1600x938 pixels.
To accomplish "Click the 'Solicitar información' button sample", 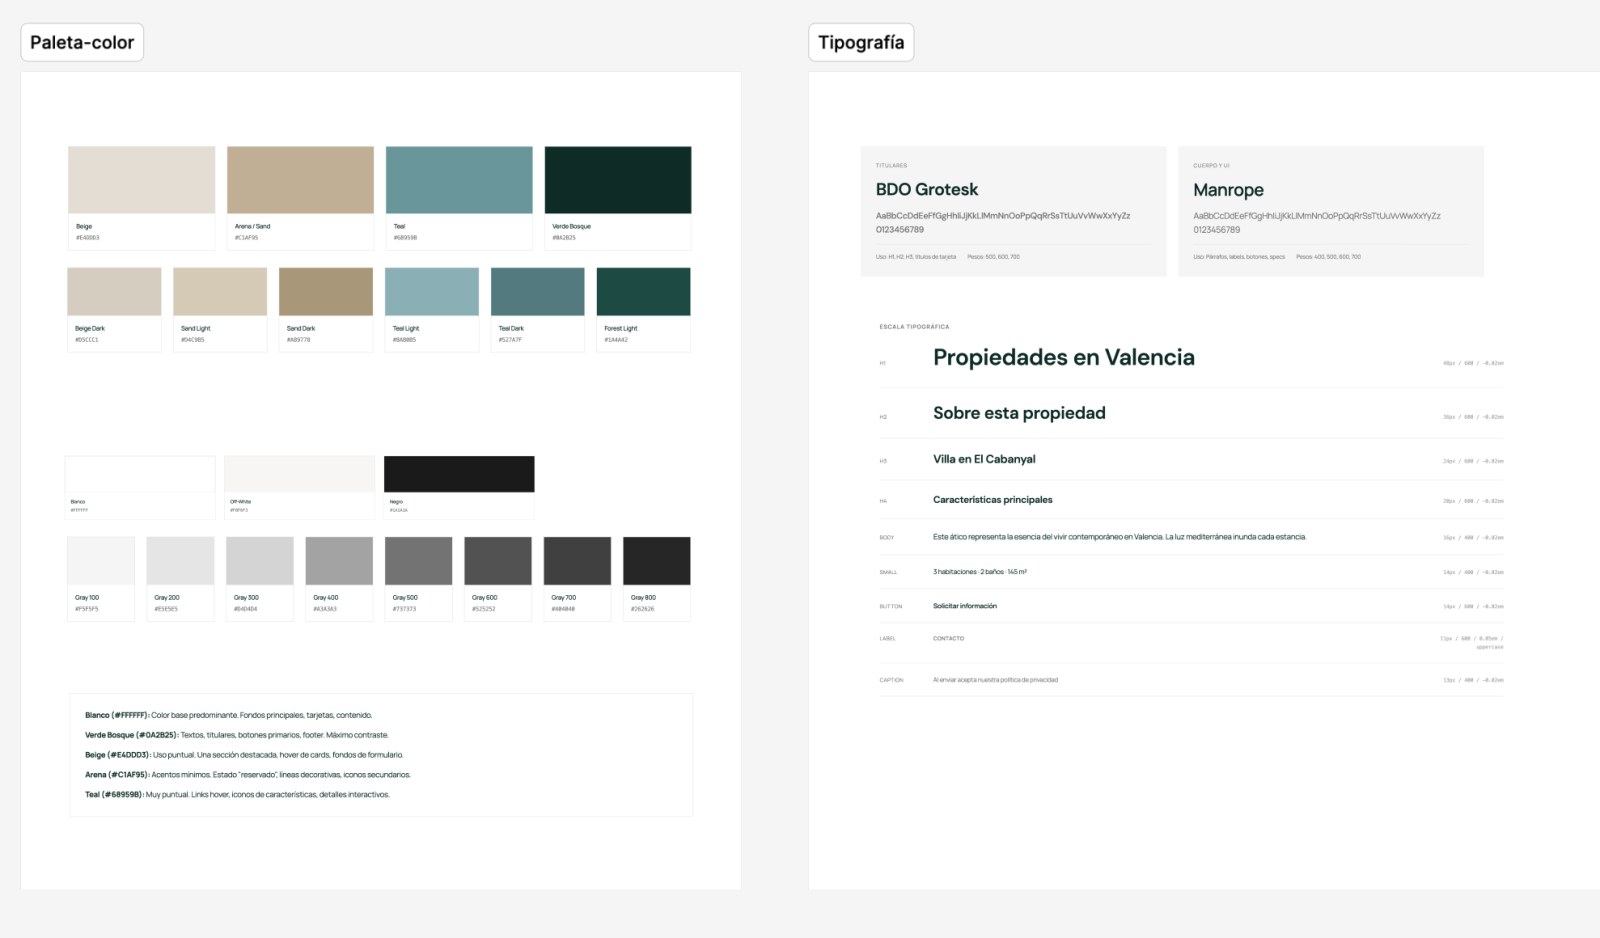I will coord(965,606).
